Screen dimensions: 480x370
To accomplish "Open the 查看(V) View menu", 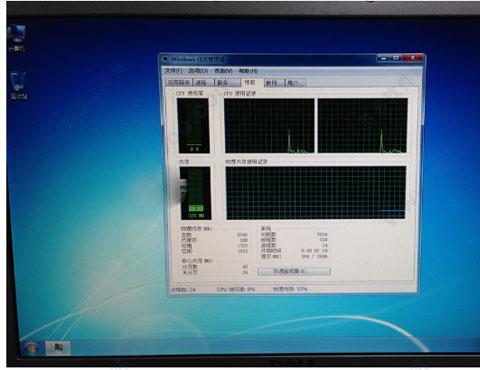I will point(223,71).
